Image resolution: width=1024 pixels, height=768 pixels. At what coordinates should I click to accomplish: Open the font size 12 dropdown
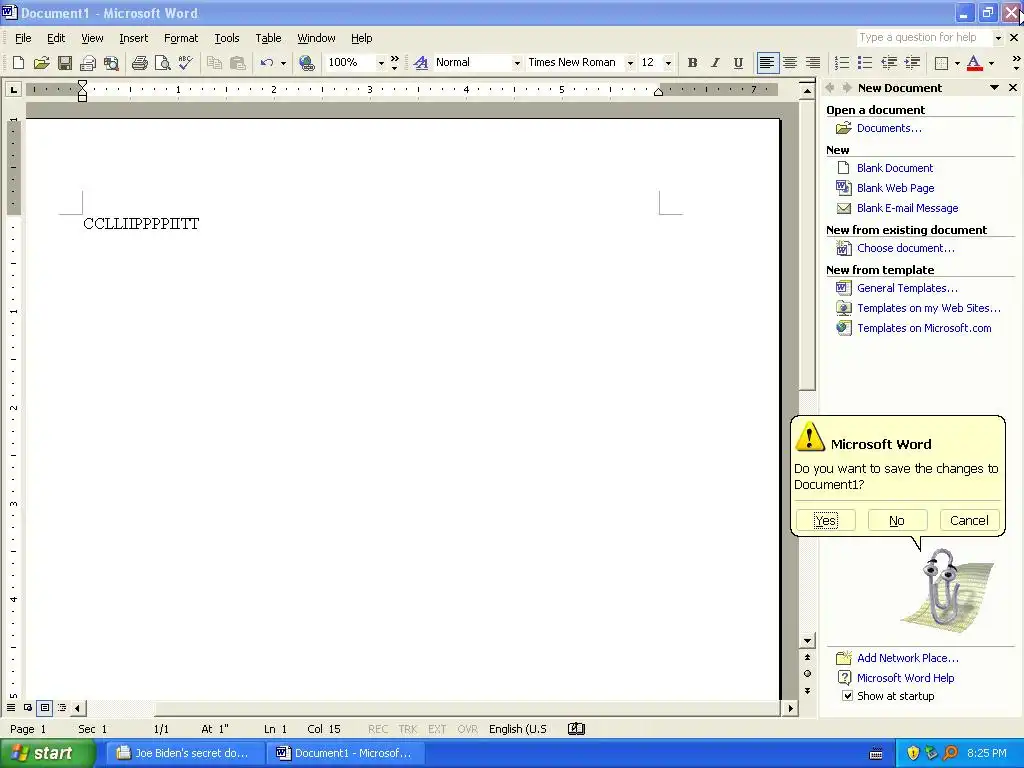(x=667, y=63)
